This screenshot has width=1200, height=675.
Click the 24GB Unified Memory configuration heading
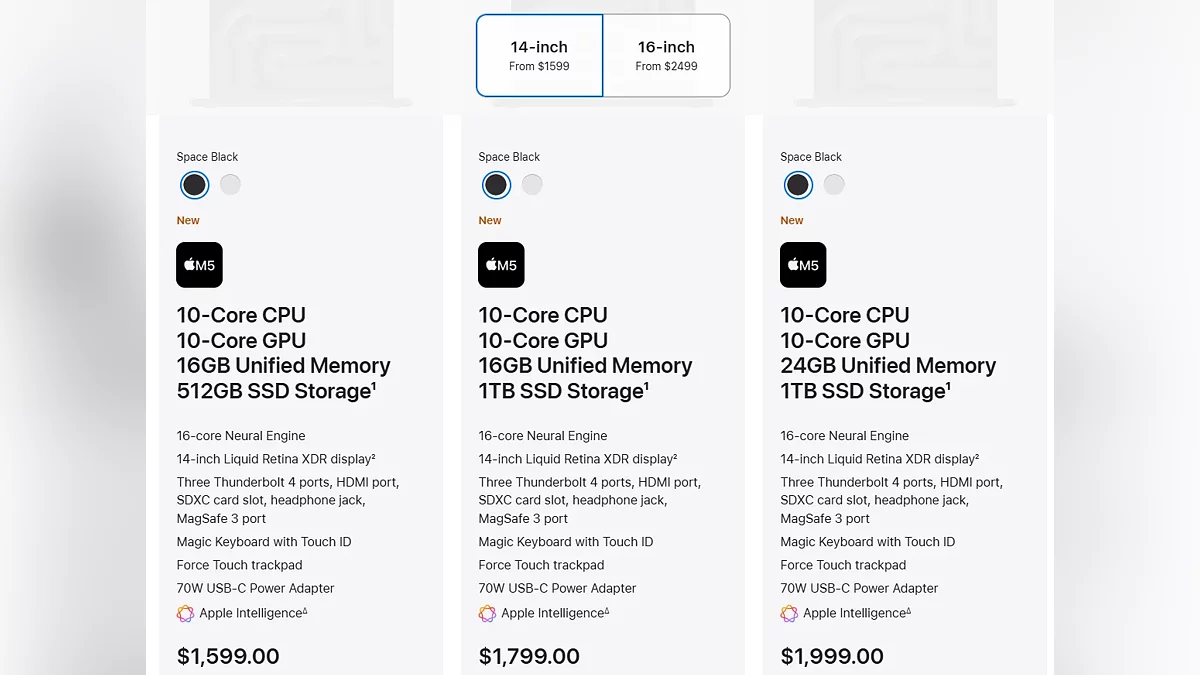(888, 366)
